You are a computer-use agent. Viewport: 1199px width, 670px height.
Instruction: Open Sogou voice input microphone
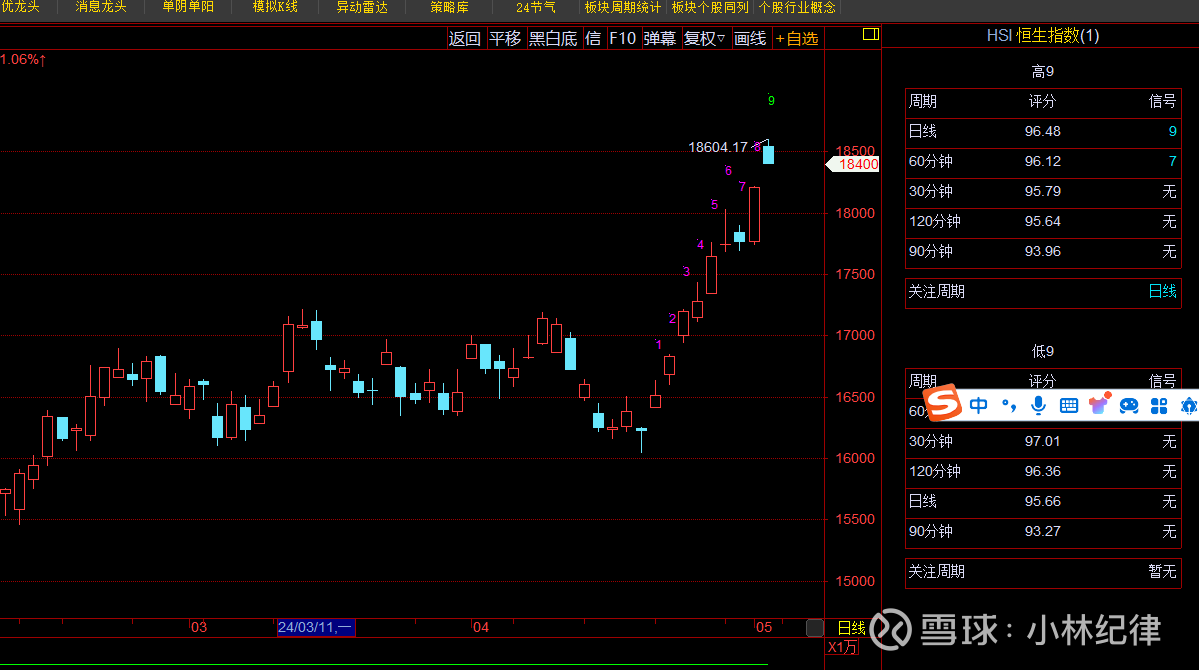click(1038, 405)
